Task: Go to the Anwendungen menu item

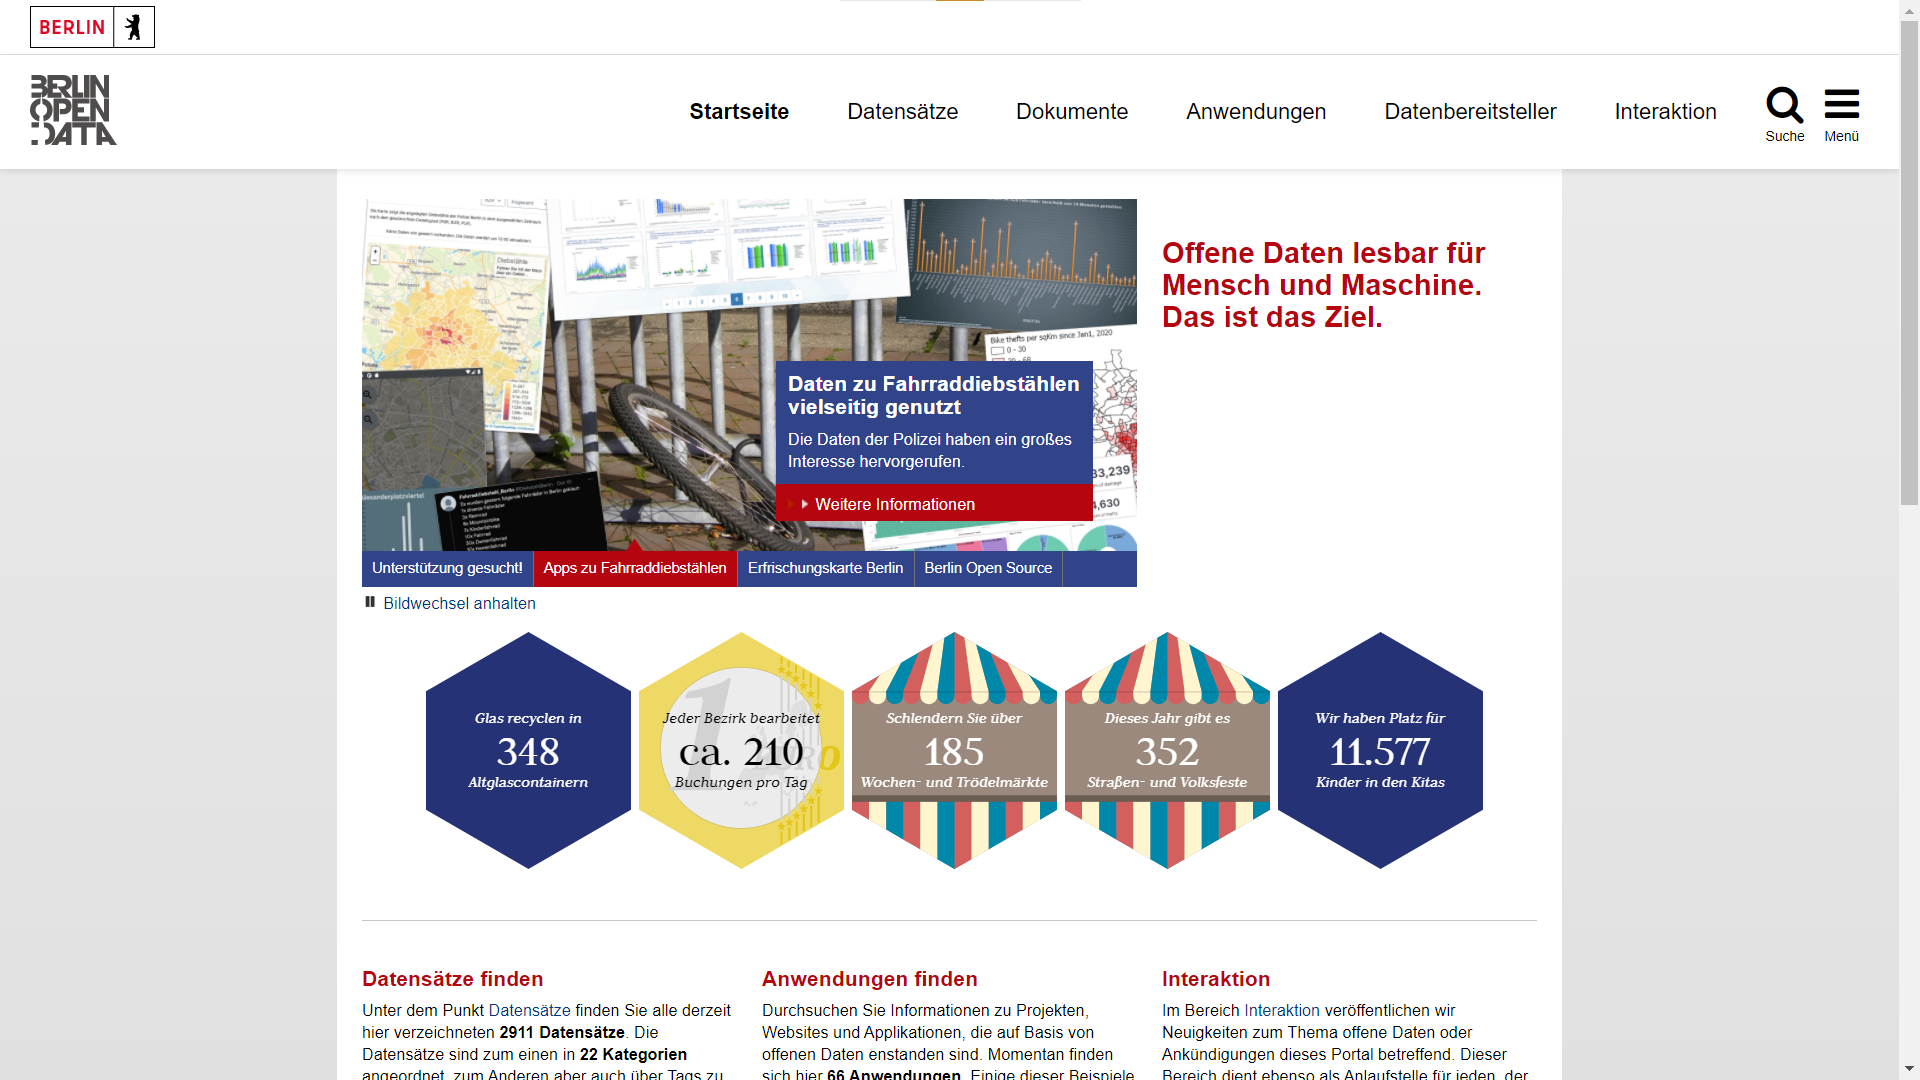Action: [1256, 111]
